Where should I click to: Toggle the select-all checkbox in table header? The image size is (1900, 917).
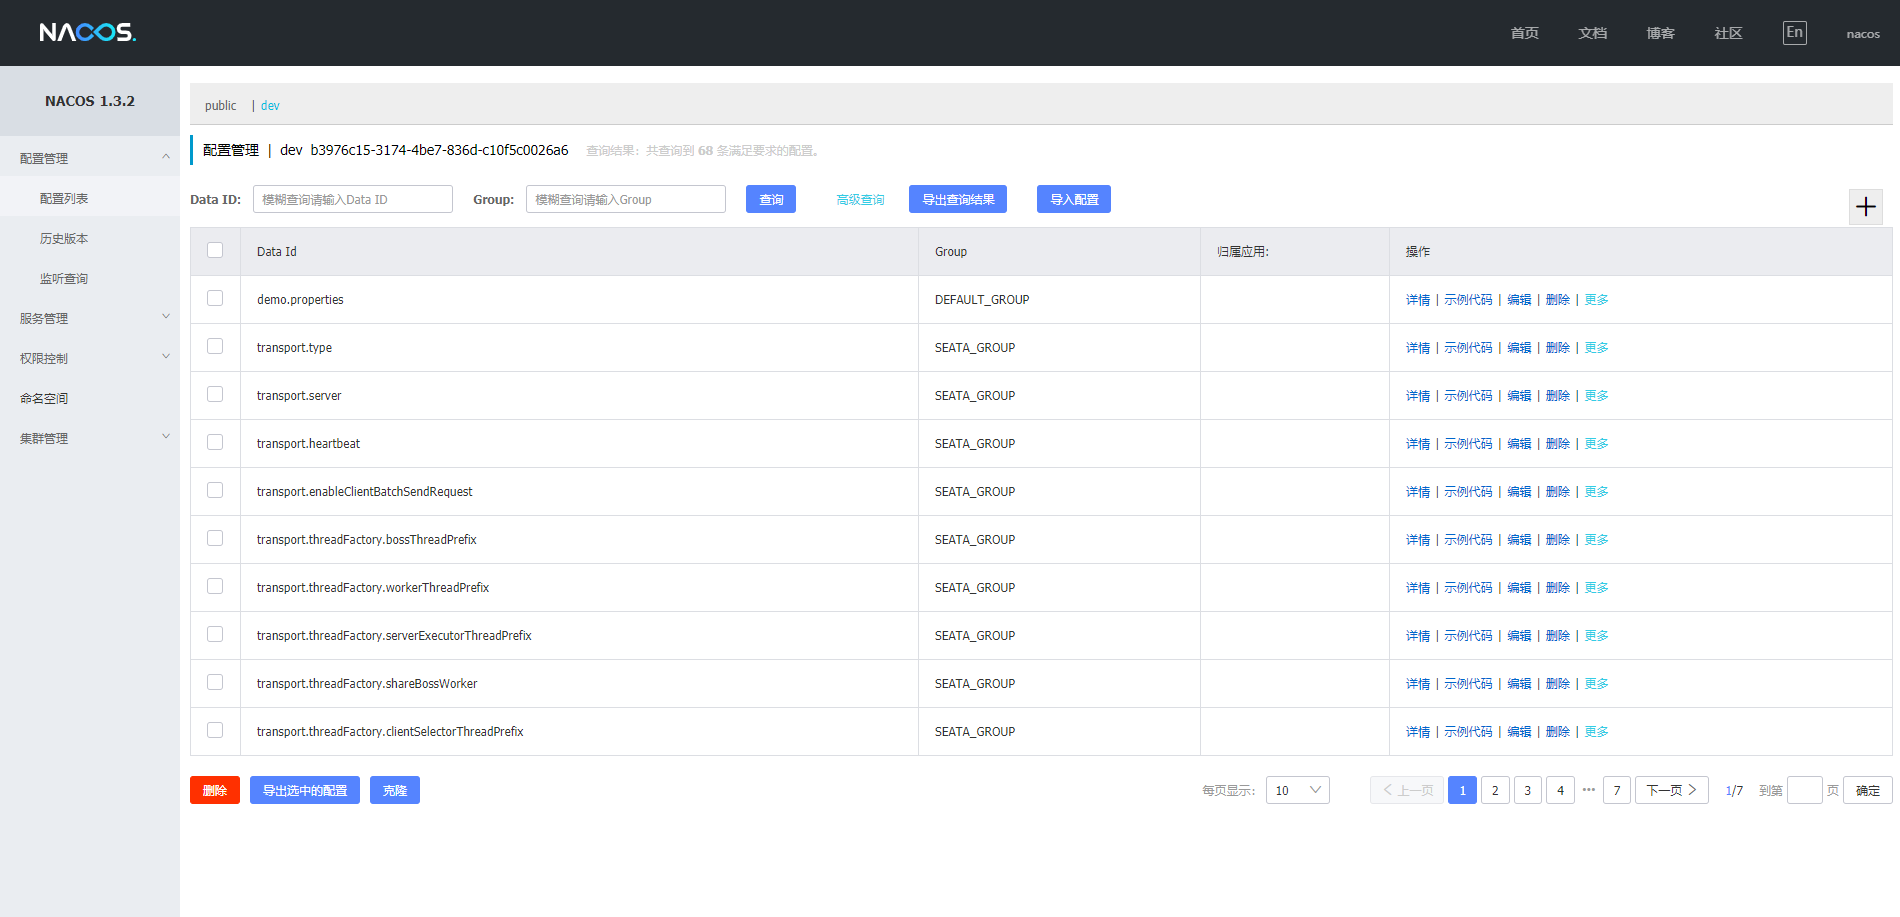[x=215, y=250]
